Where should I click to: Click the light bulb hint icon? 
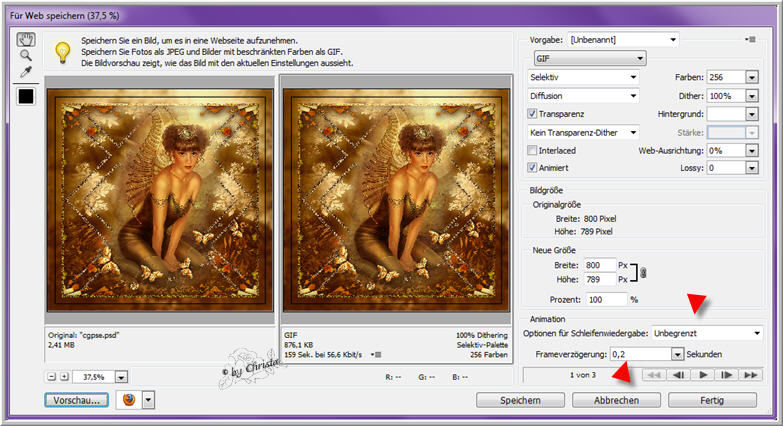62,52
